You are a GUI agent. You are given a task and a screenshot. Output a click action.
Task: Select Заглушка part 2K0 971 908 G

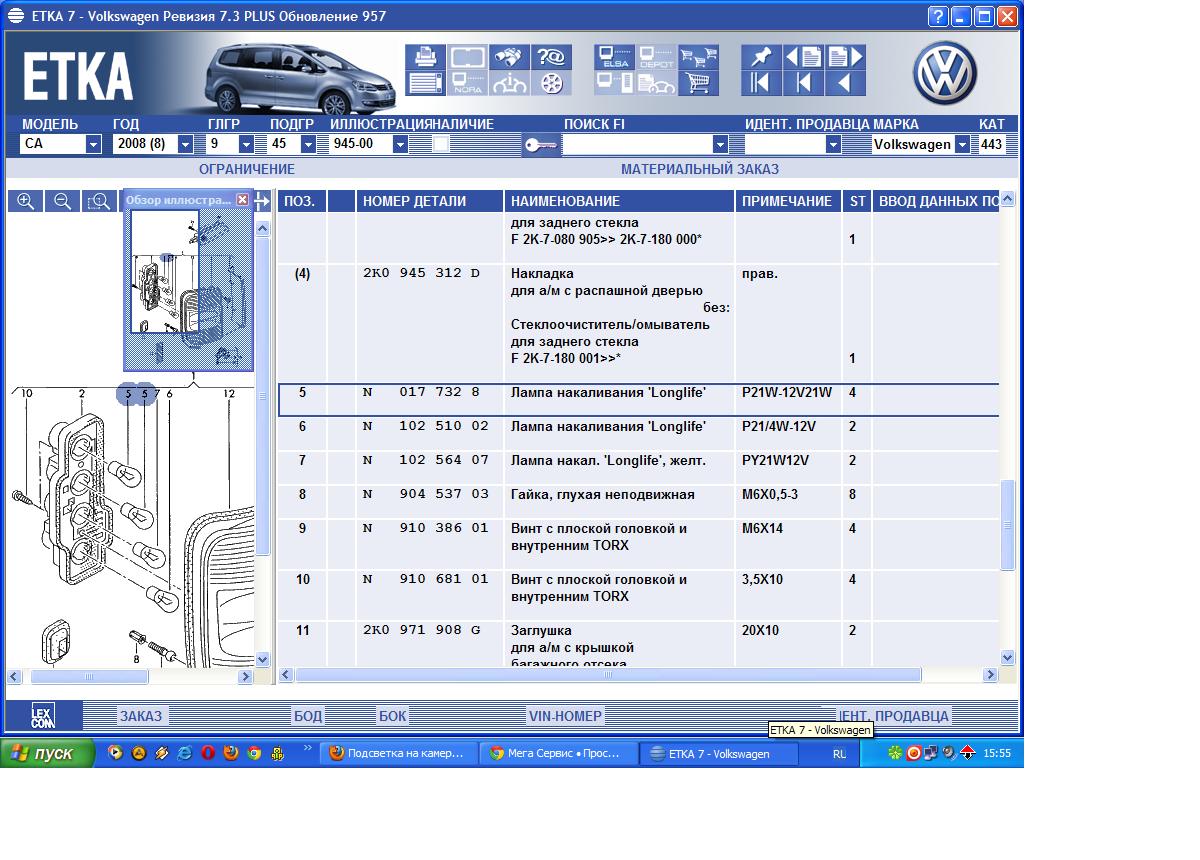pos(638,645)
